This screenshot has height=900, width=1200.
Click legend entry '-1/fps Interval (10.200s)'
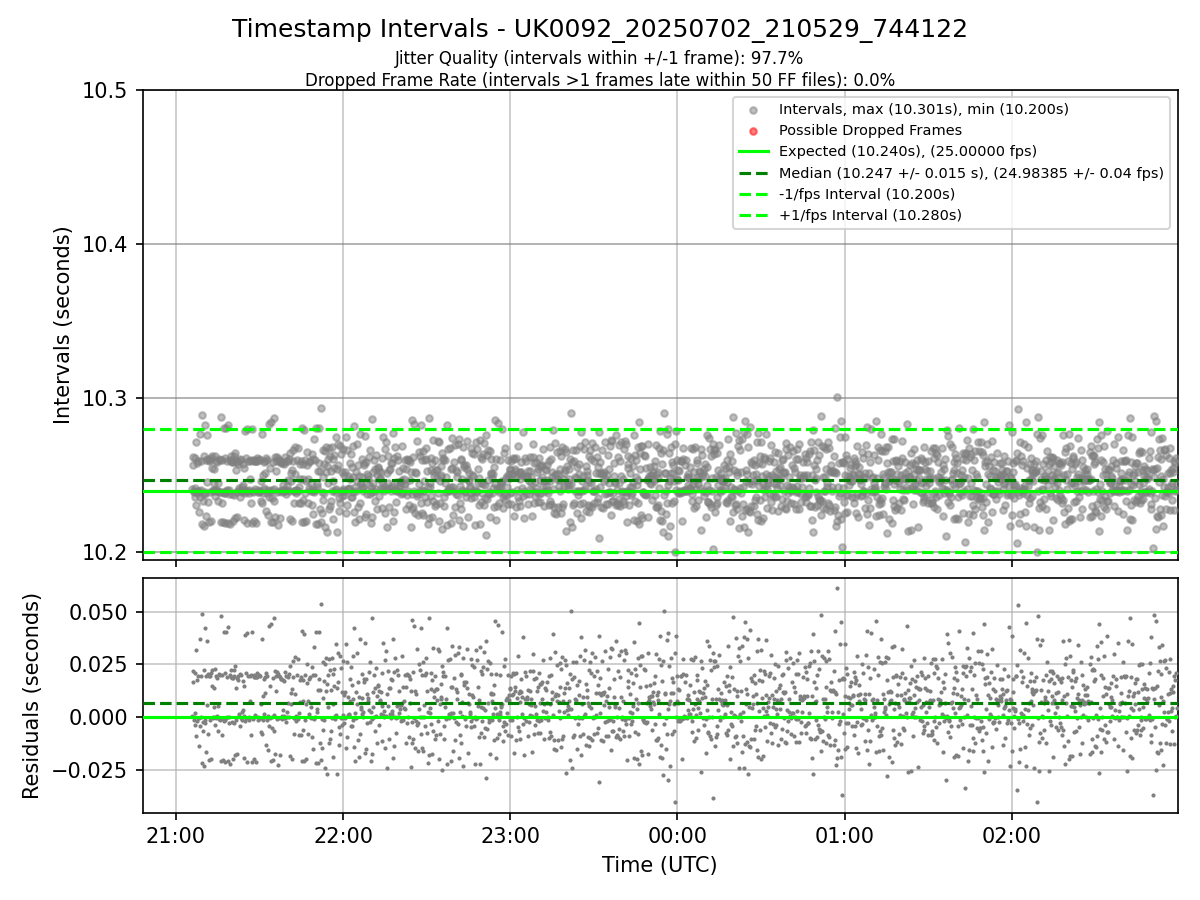coord(867,194)
